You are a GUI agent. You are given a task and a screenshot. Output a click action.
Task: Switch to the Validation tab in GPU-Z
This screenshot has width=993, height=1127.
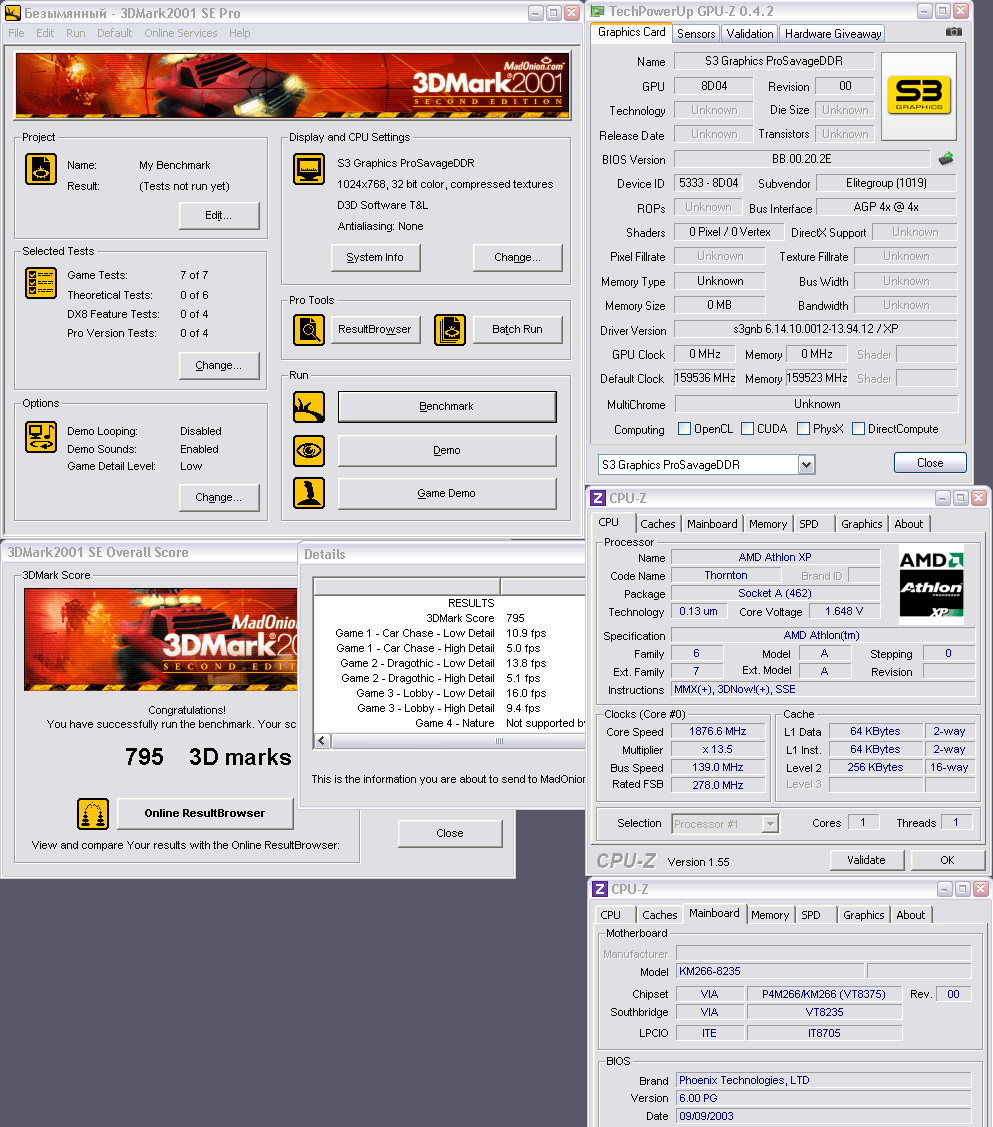tap(749, 34)
